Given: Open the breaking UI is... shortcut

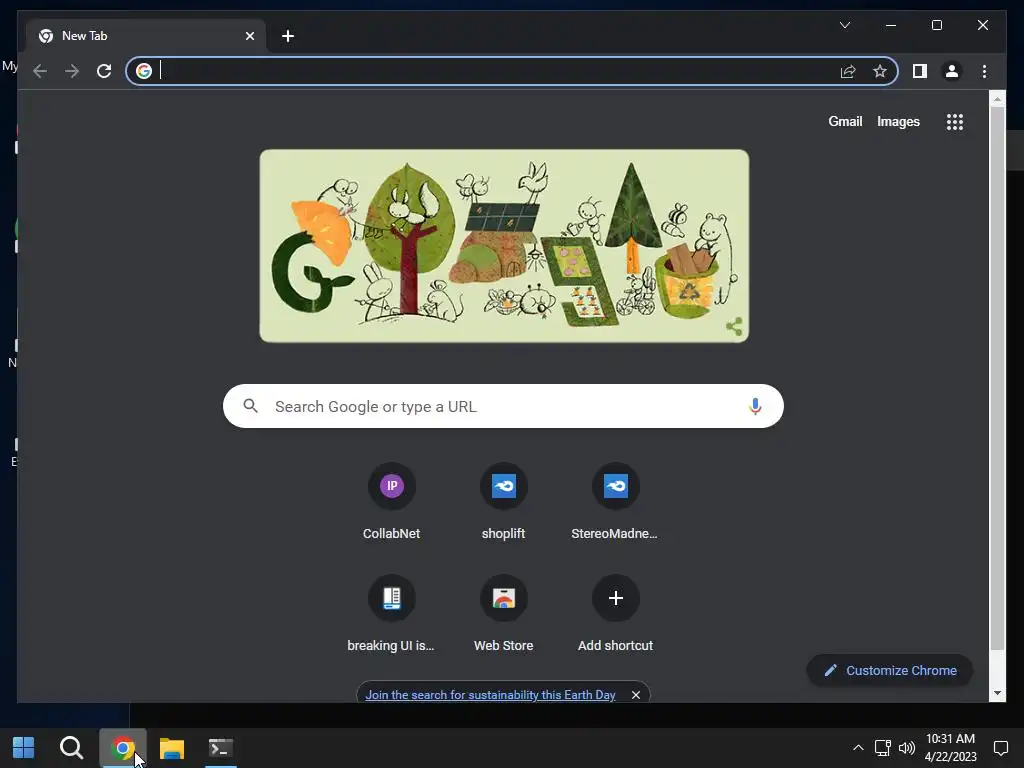Looking at the screenshot, I should click(391, 614).
